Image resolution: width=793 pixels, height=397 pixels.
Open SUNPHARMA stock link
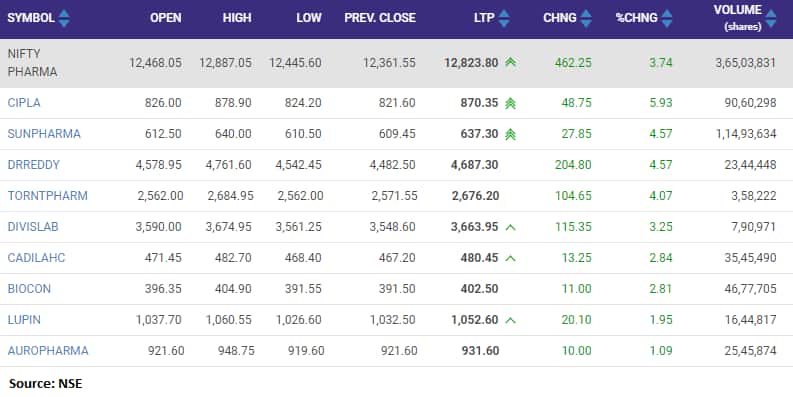44,134
